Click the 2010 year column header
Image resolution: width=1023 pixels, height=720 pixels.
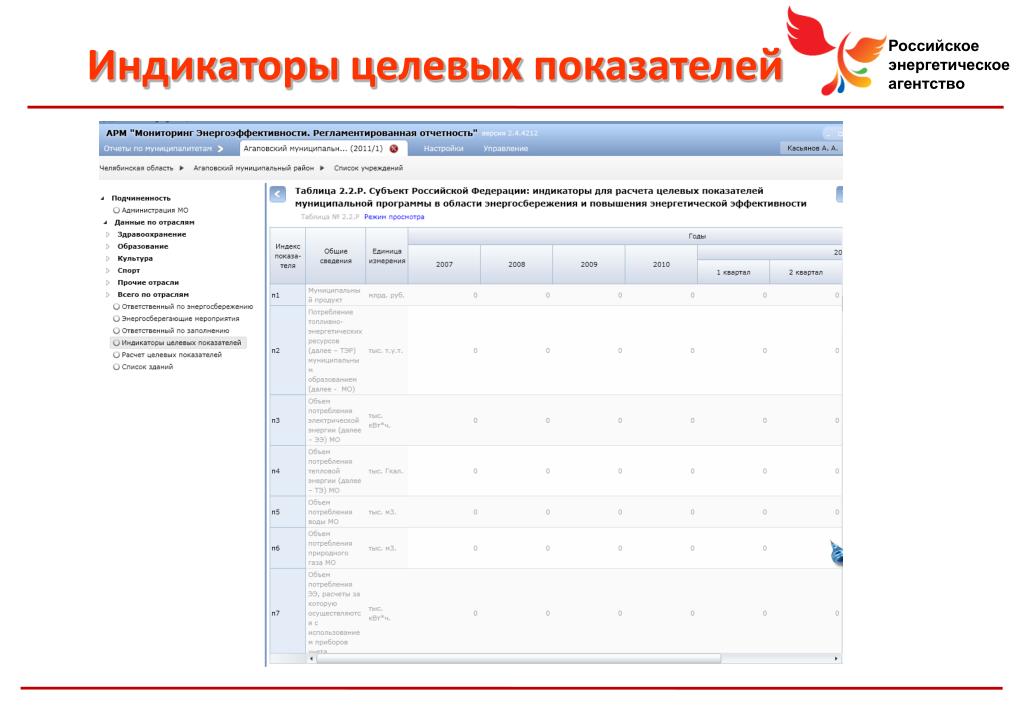662,264
